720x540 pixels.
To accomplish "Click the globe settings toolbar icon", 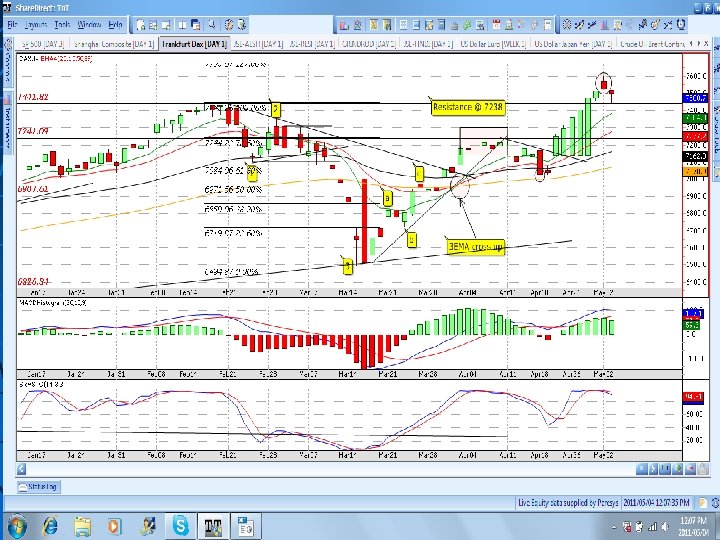I will coord(229,25).
